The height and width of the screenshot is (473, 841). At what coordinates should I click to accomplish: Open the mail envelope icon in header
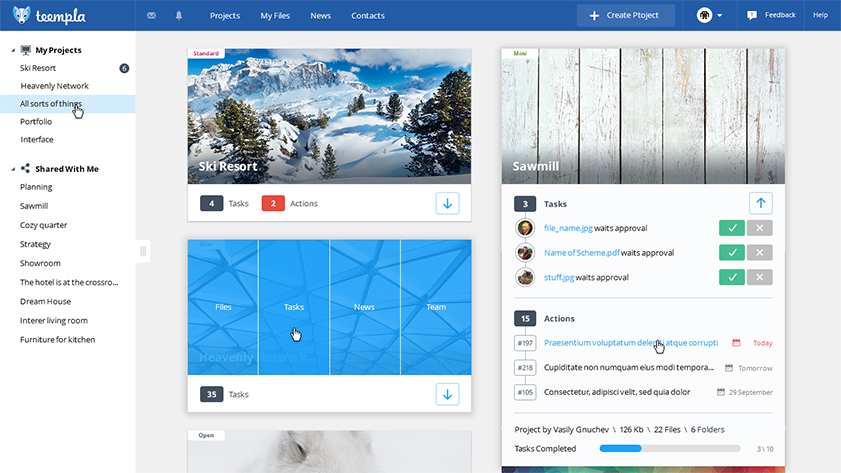tap(151, 16)
